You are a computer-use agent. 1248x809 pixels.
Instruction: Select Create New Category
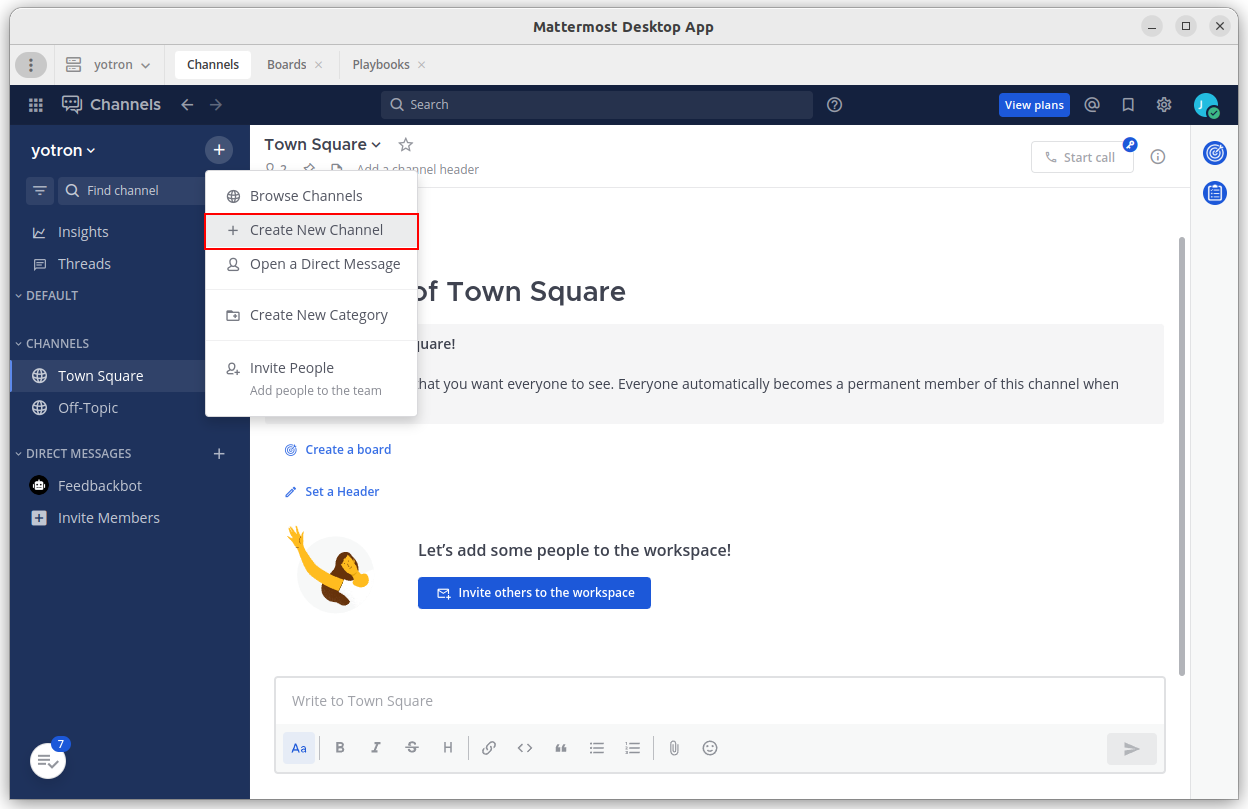pos(311,315)
